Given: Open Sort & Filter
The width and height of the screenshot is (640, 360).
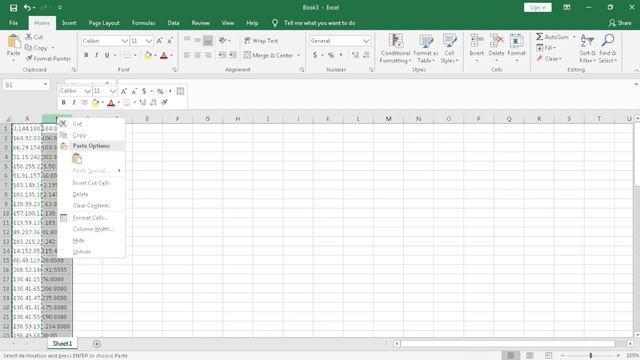Looking at the screenshot, I should [x=588, y=49].
